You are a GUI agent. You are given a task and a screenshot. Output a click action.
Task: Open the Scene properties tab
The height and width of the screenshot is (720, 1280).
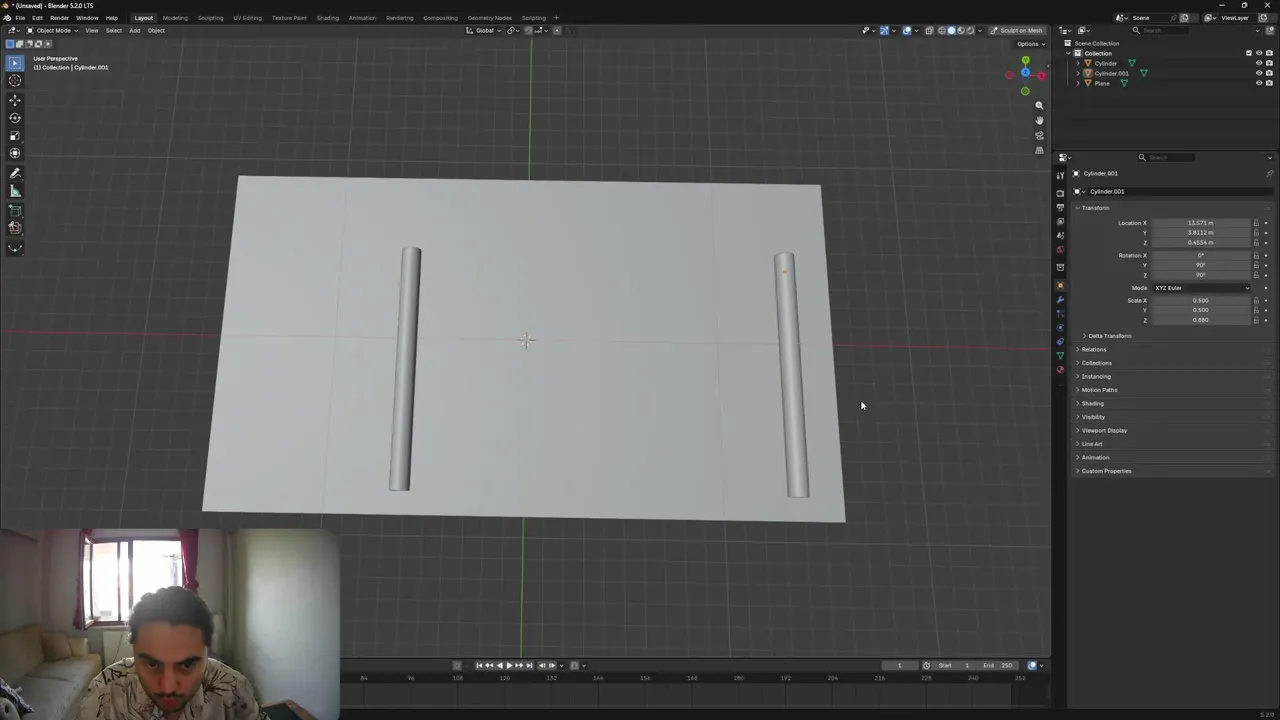click(x=1061, y=235)
